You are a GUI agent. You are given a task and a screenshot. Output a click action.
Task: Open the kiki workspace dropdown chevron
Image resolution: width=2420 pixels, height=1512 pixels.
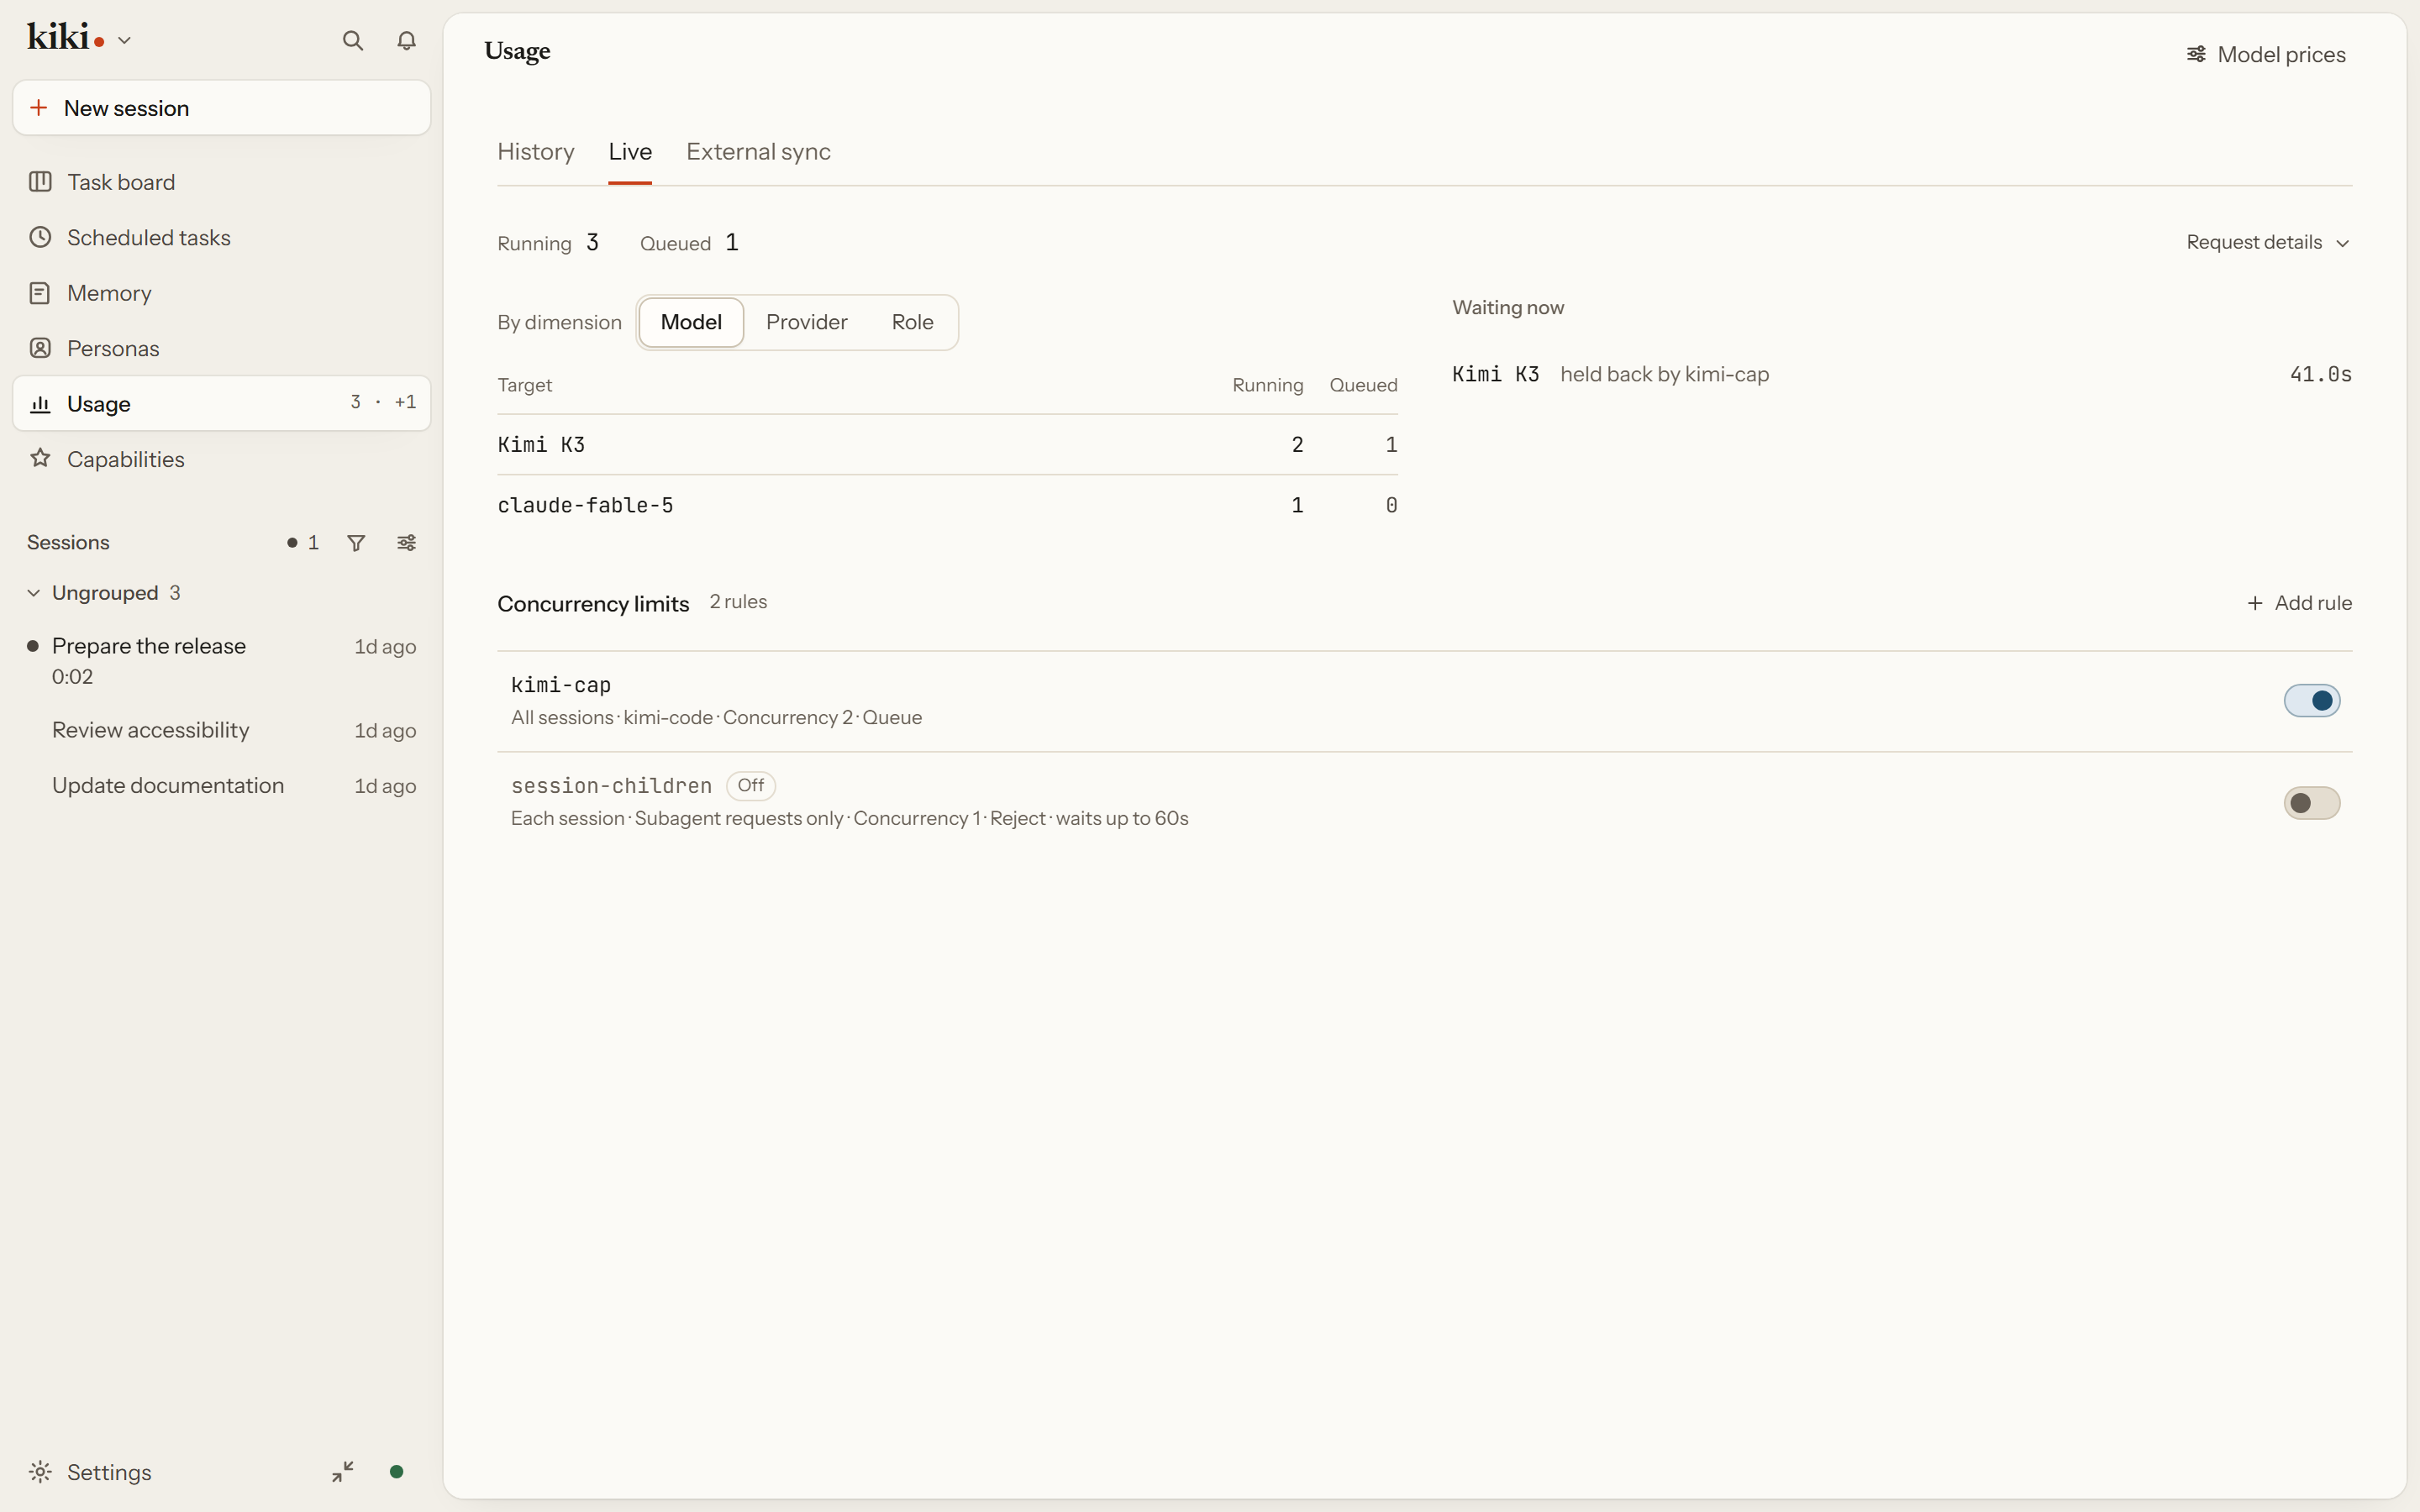(x=125, y=41)
